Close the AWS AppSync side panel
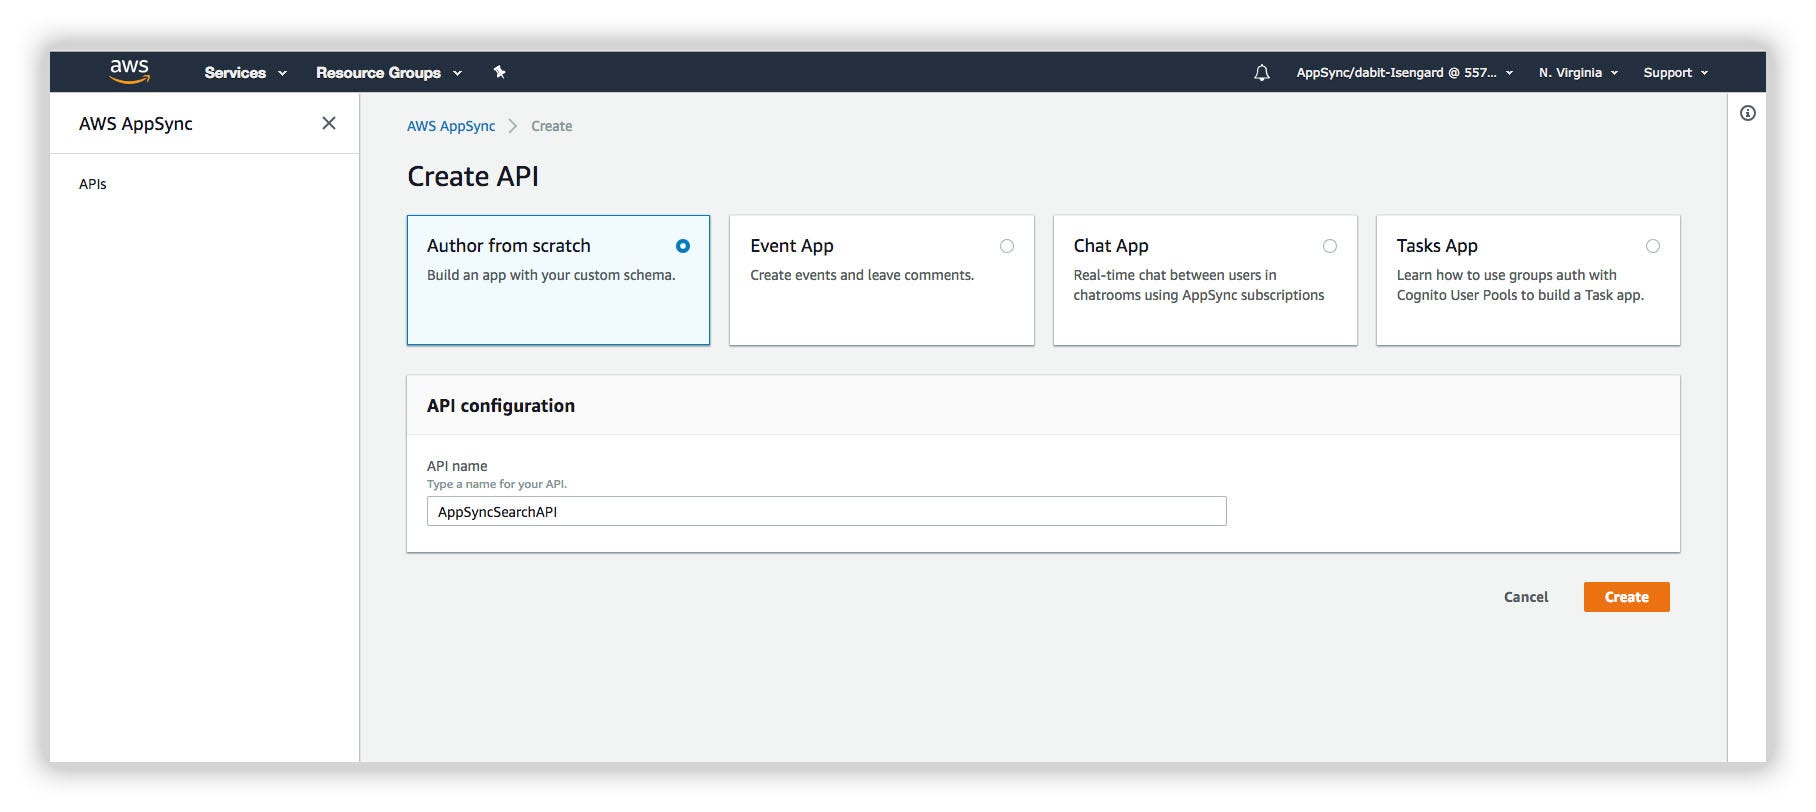This screenshot has height=812, width=1816. (x=329, y=123)
